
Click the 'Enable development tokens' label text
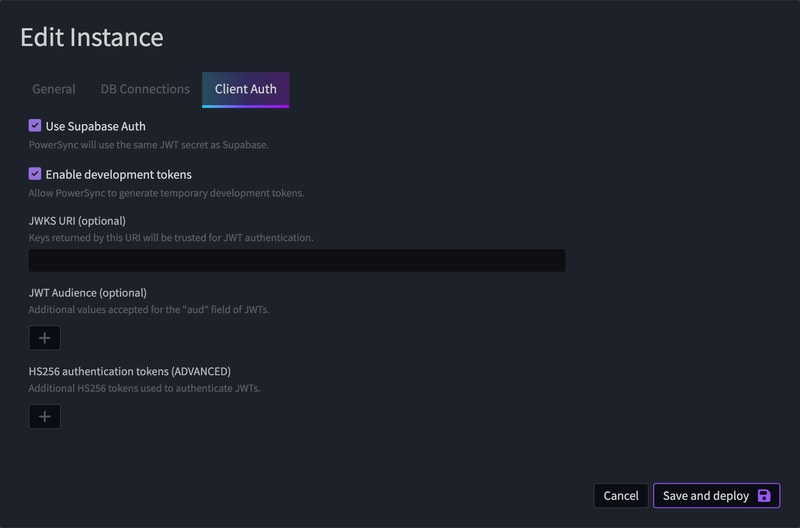pos(118,174)
